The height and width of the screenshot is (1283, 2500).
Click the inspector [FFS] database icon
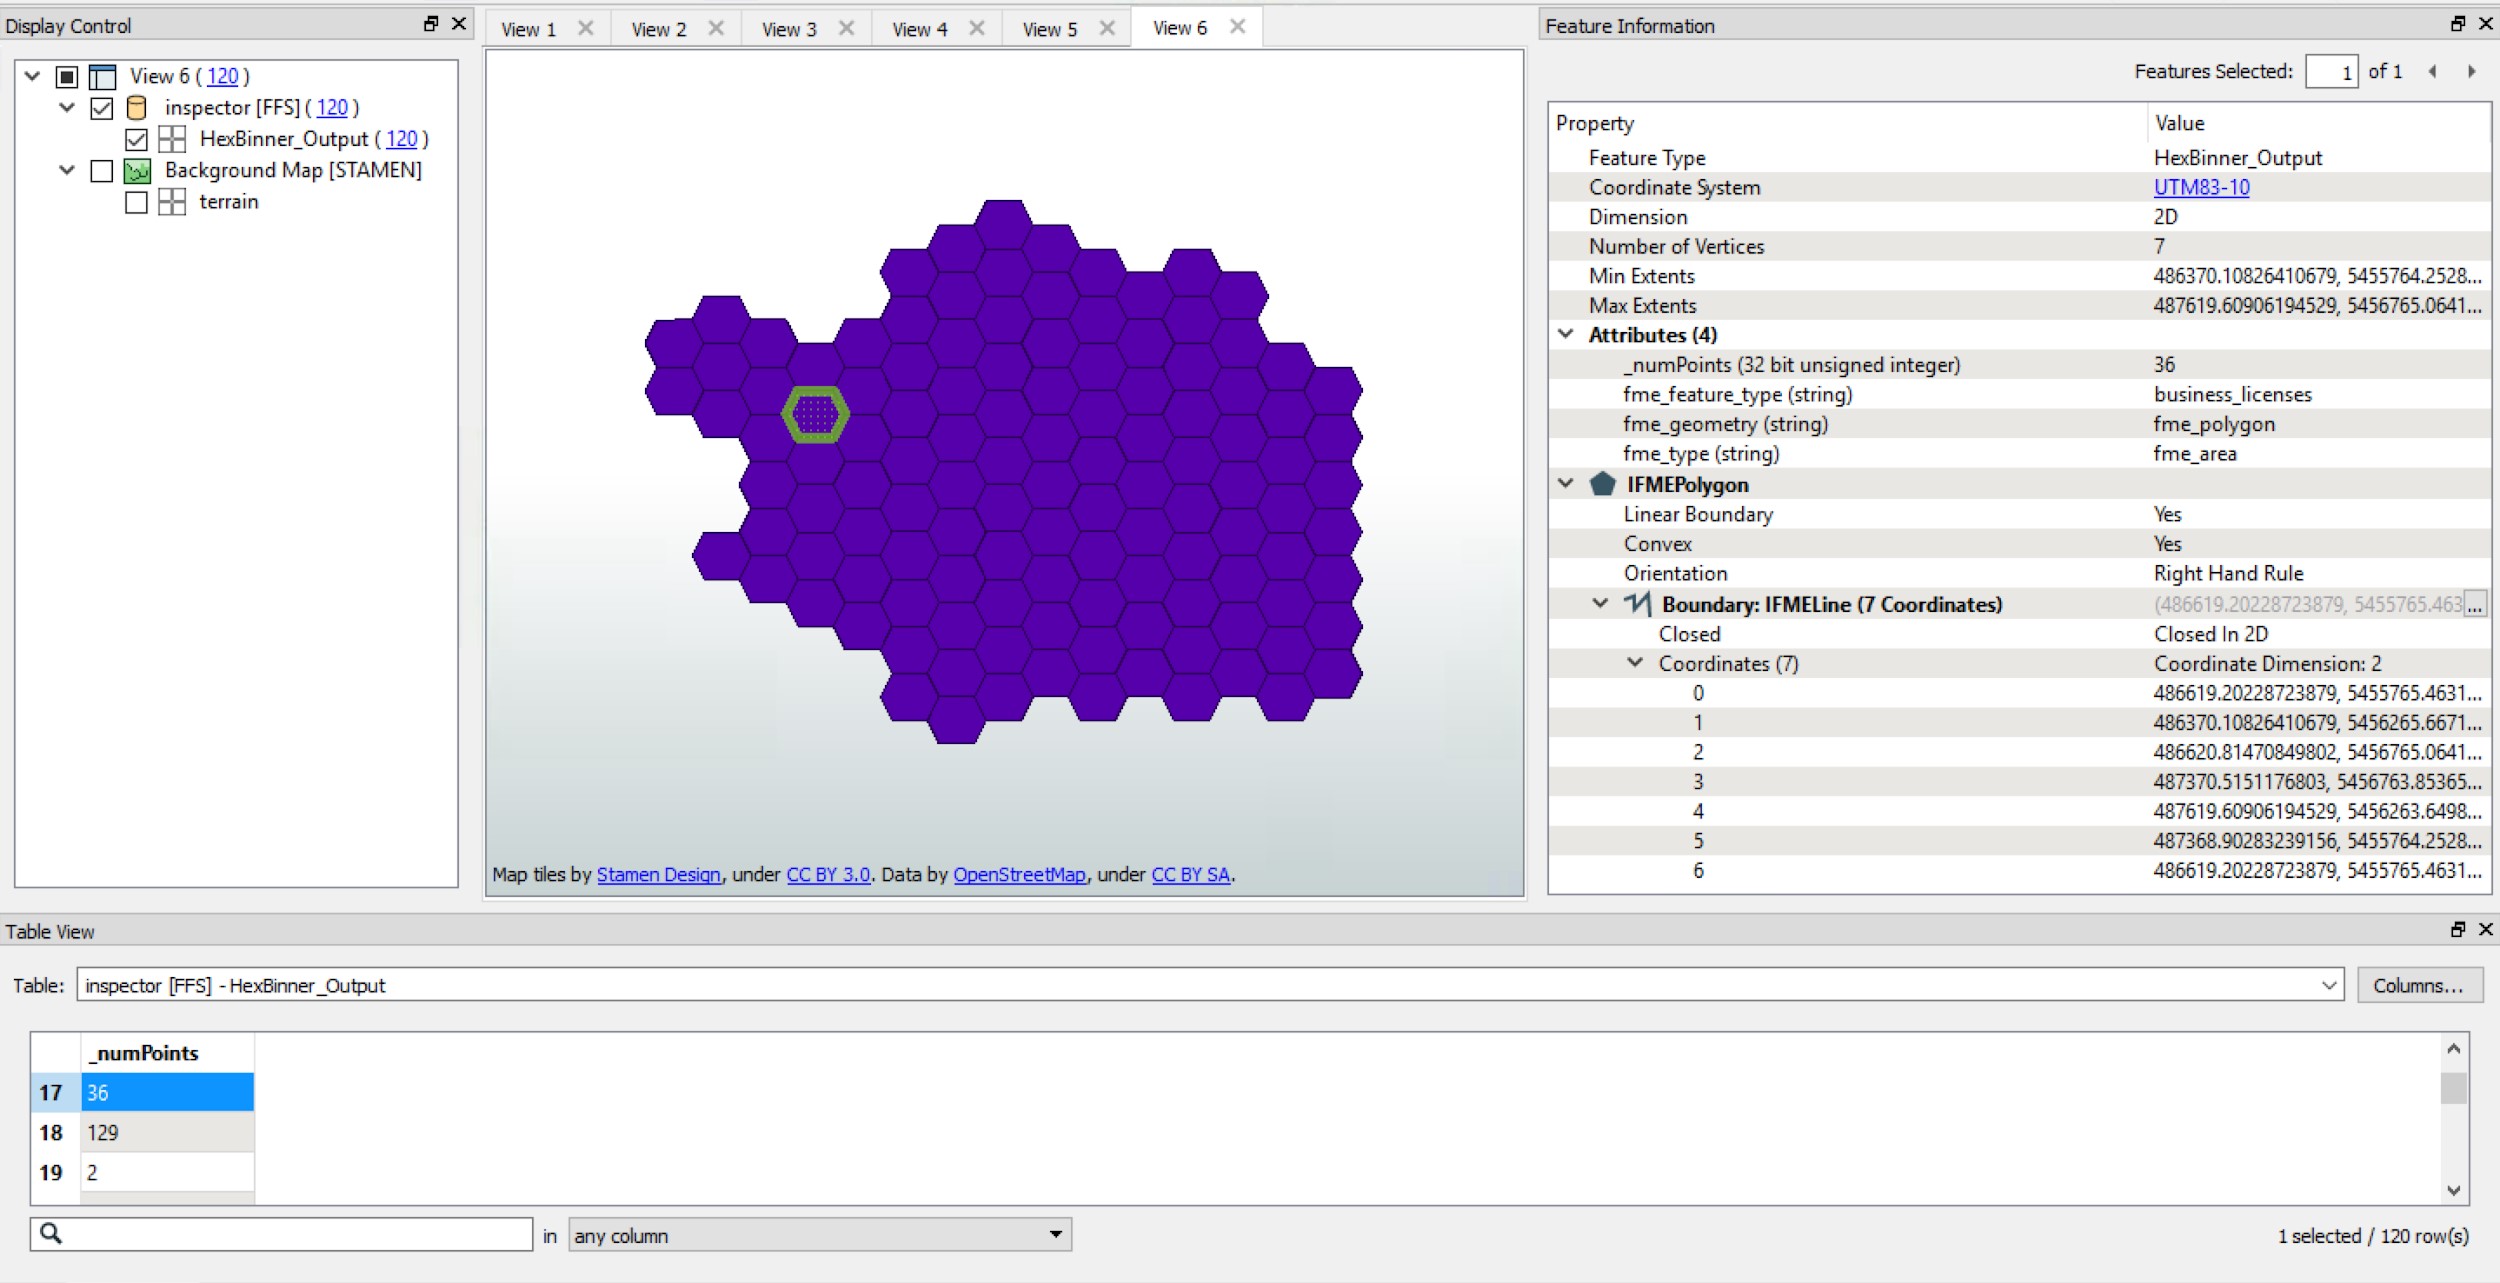click(x=137, y=107)
